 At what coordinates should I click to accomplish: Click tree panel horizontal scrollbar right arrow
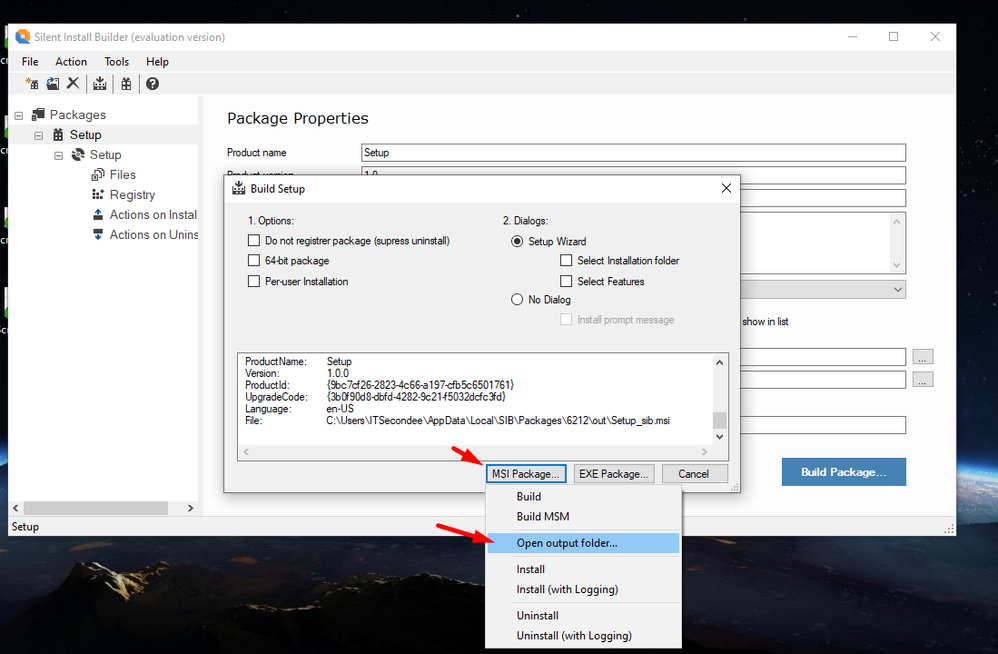pyautogui.click(x=190, y=508)
